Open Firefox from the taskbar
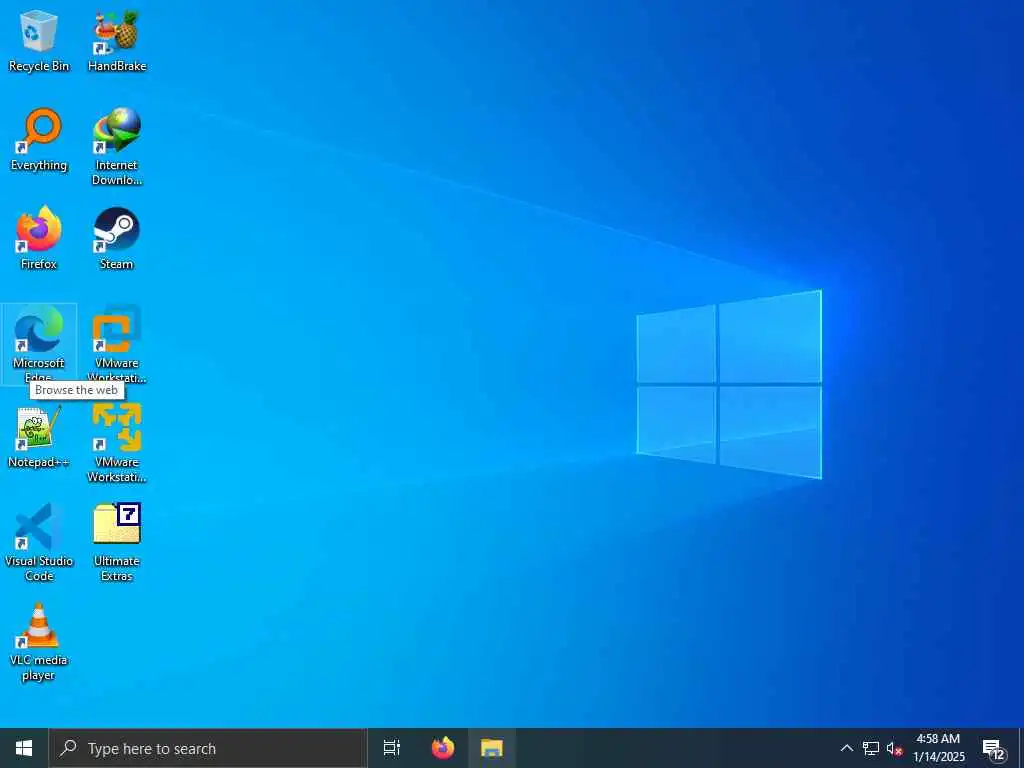 tap(443, 748)
